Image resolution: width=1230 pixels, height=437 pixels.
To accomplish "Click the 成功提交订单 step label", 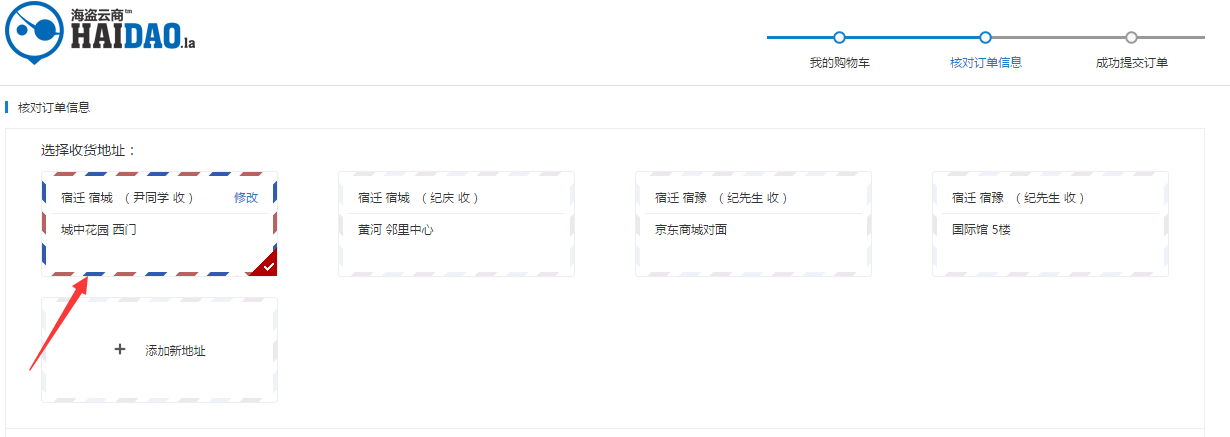I will click(x=1131, y=63).
